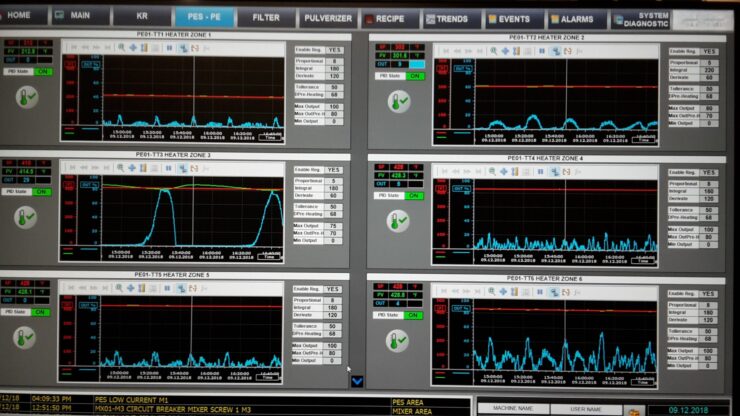Click the thermometer check icon for Heater Zone 6

(397, 340)
